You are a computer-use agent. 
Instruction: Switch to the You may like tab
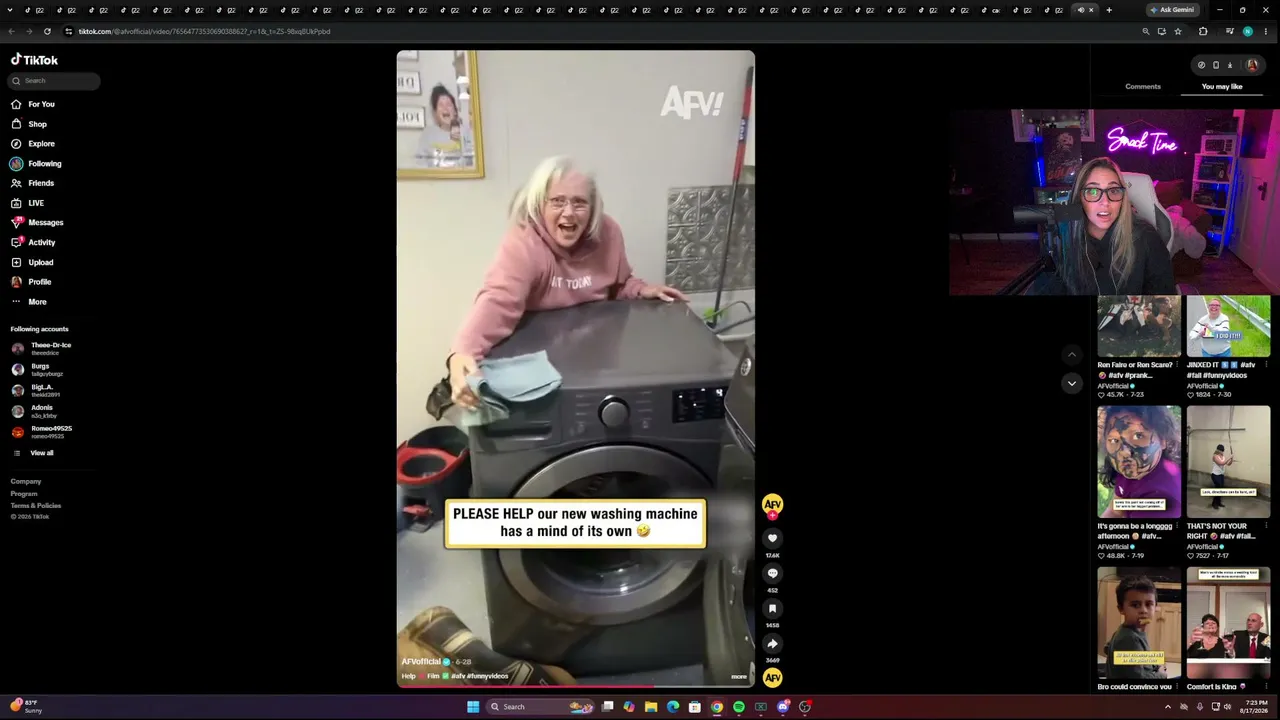(1222, 87)
